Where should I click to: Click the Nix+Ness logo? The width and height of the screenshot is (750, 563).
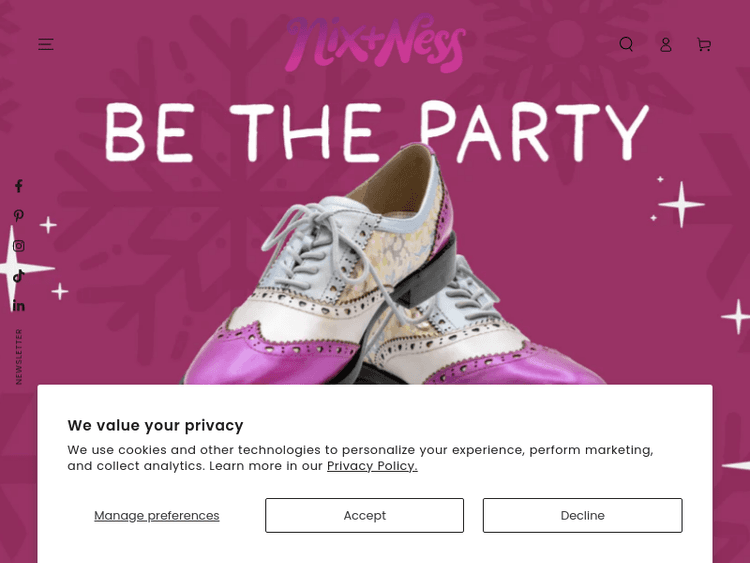(375, 44)
